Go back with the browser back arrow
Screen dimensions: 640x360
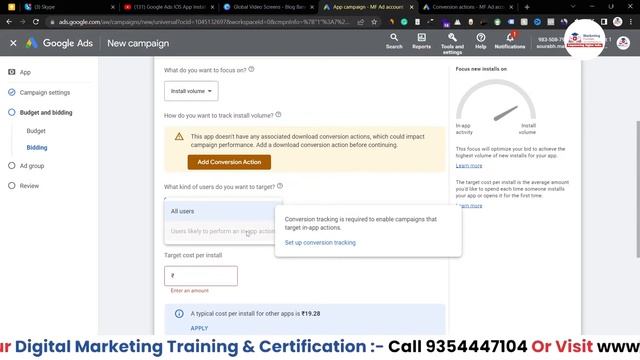[x=9, y=22]
